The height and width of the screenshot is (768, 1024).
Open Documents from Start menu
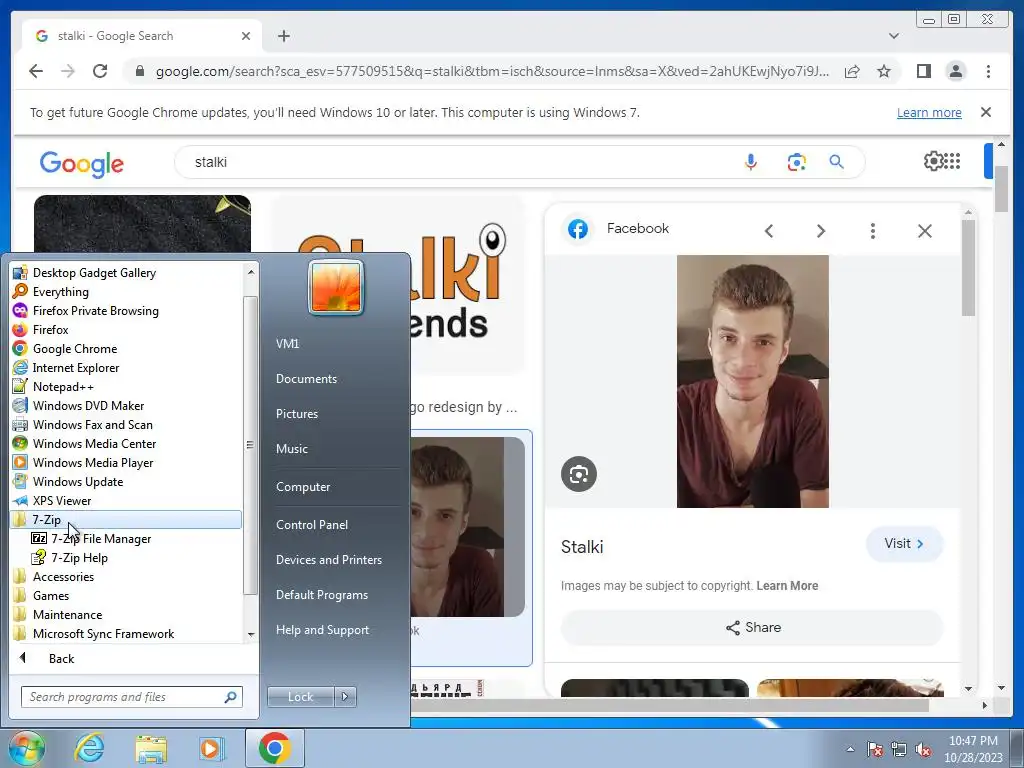tap(306, 379)
